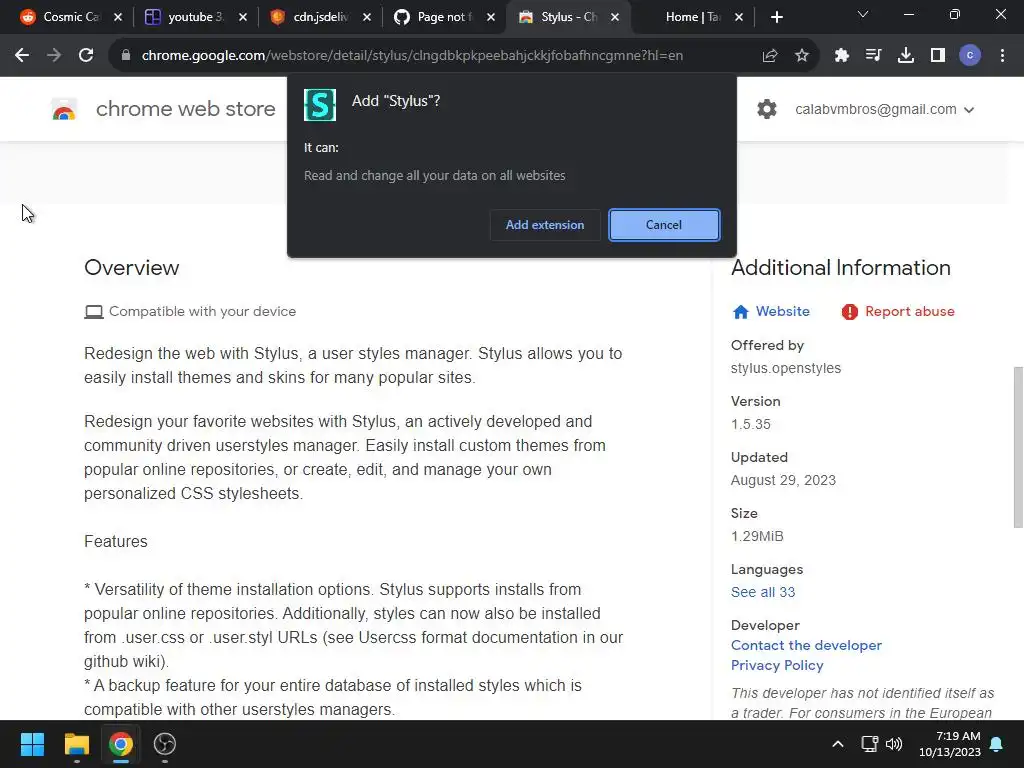The height and width of the screenshot is (768, 1024).
Task: Click the August 29, 2023 updated date
Action: [x=783, y=481]
